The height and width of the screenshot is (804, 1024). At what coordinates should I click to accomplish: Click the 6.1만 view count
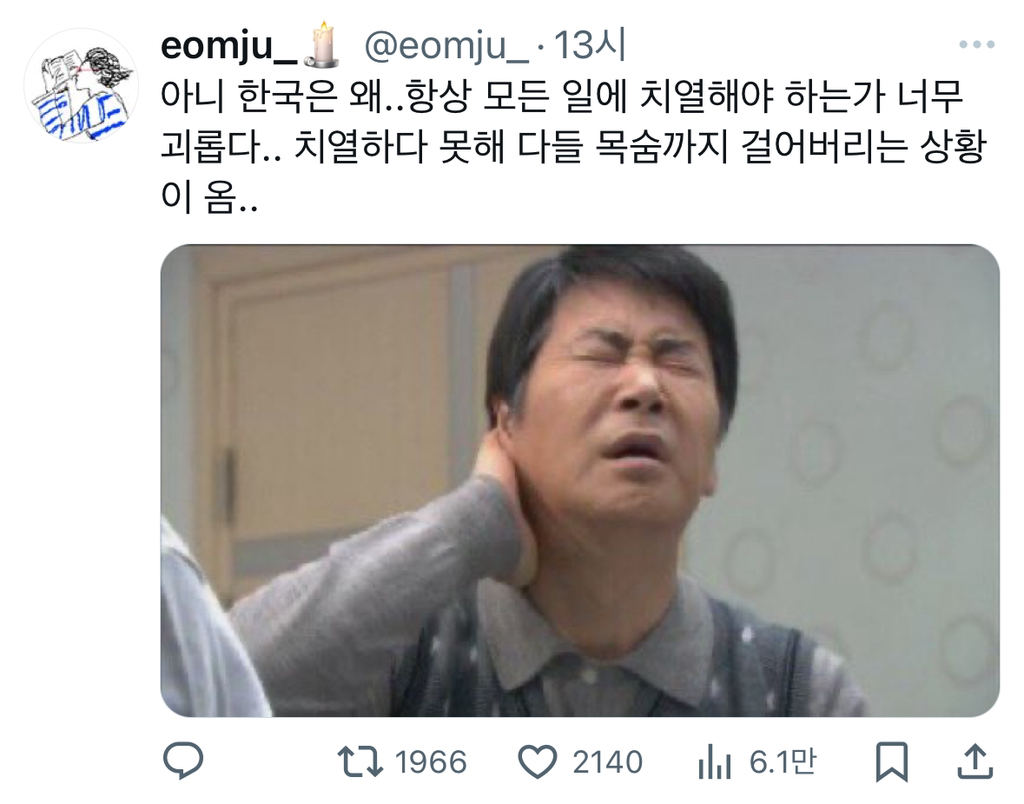coord(782,762)
